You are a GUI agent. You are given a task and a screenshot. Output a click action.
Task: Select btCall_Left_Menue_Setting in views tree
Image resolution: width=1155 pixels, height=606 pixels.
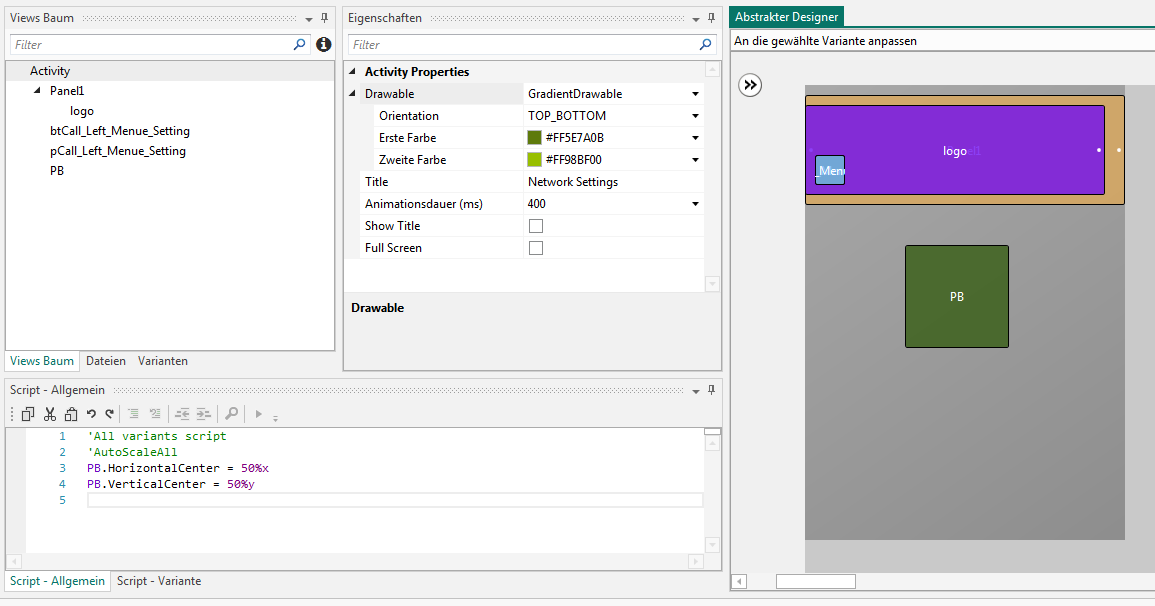pos(119,131)
